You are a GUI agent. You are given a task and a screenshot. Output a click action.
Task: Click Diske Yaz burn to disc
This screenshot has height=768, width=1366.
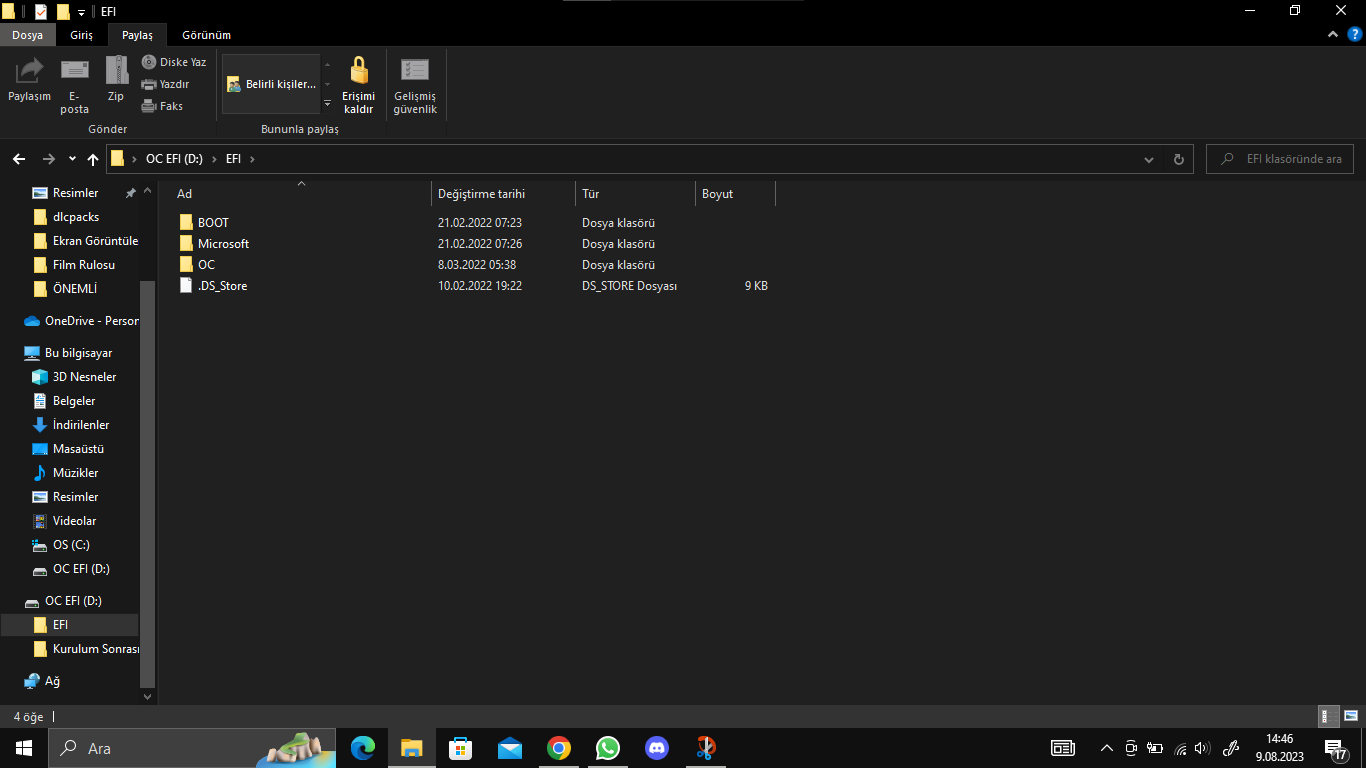[x=174, y=62]
